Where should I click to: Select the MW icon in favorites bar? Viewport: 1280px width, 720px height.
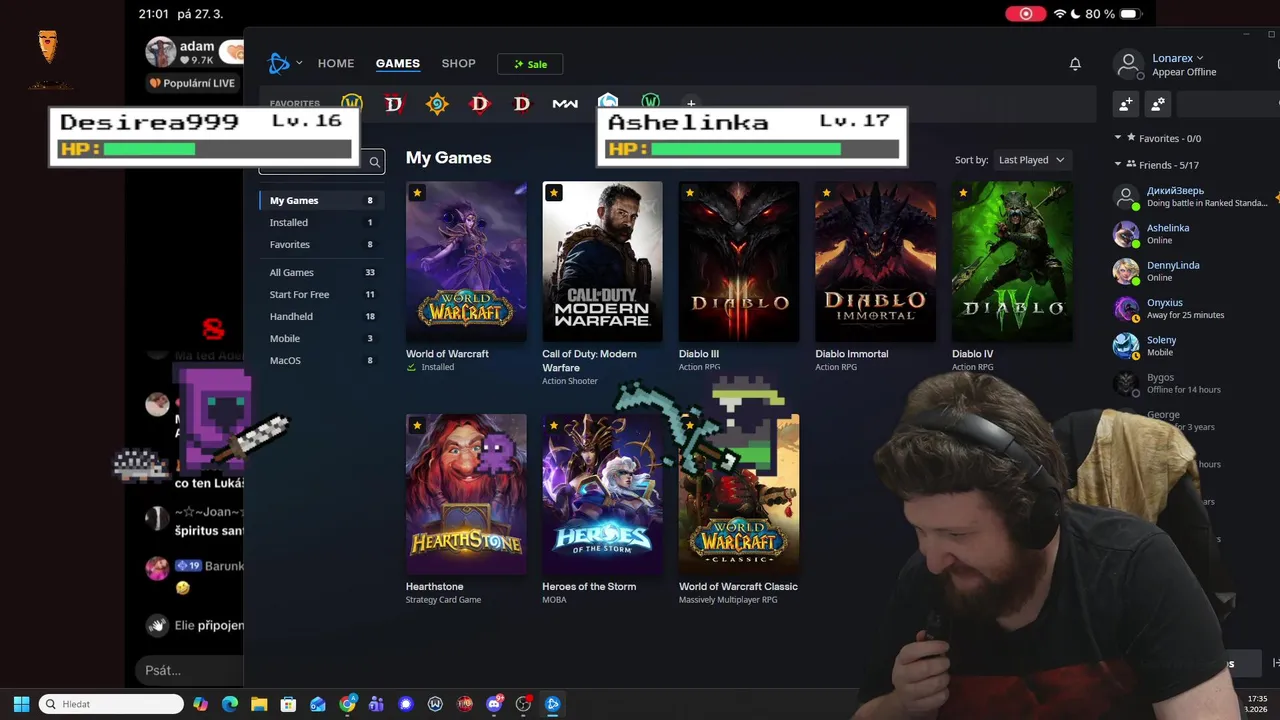click(565, 104)
